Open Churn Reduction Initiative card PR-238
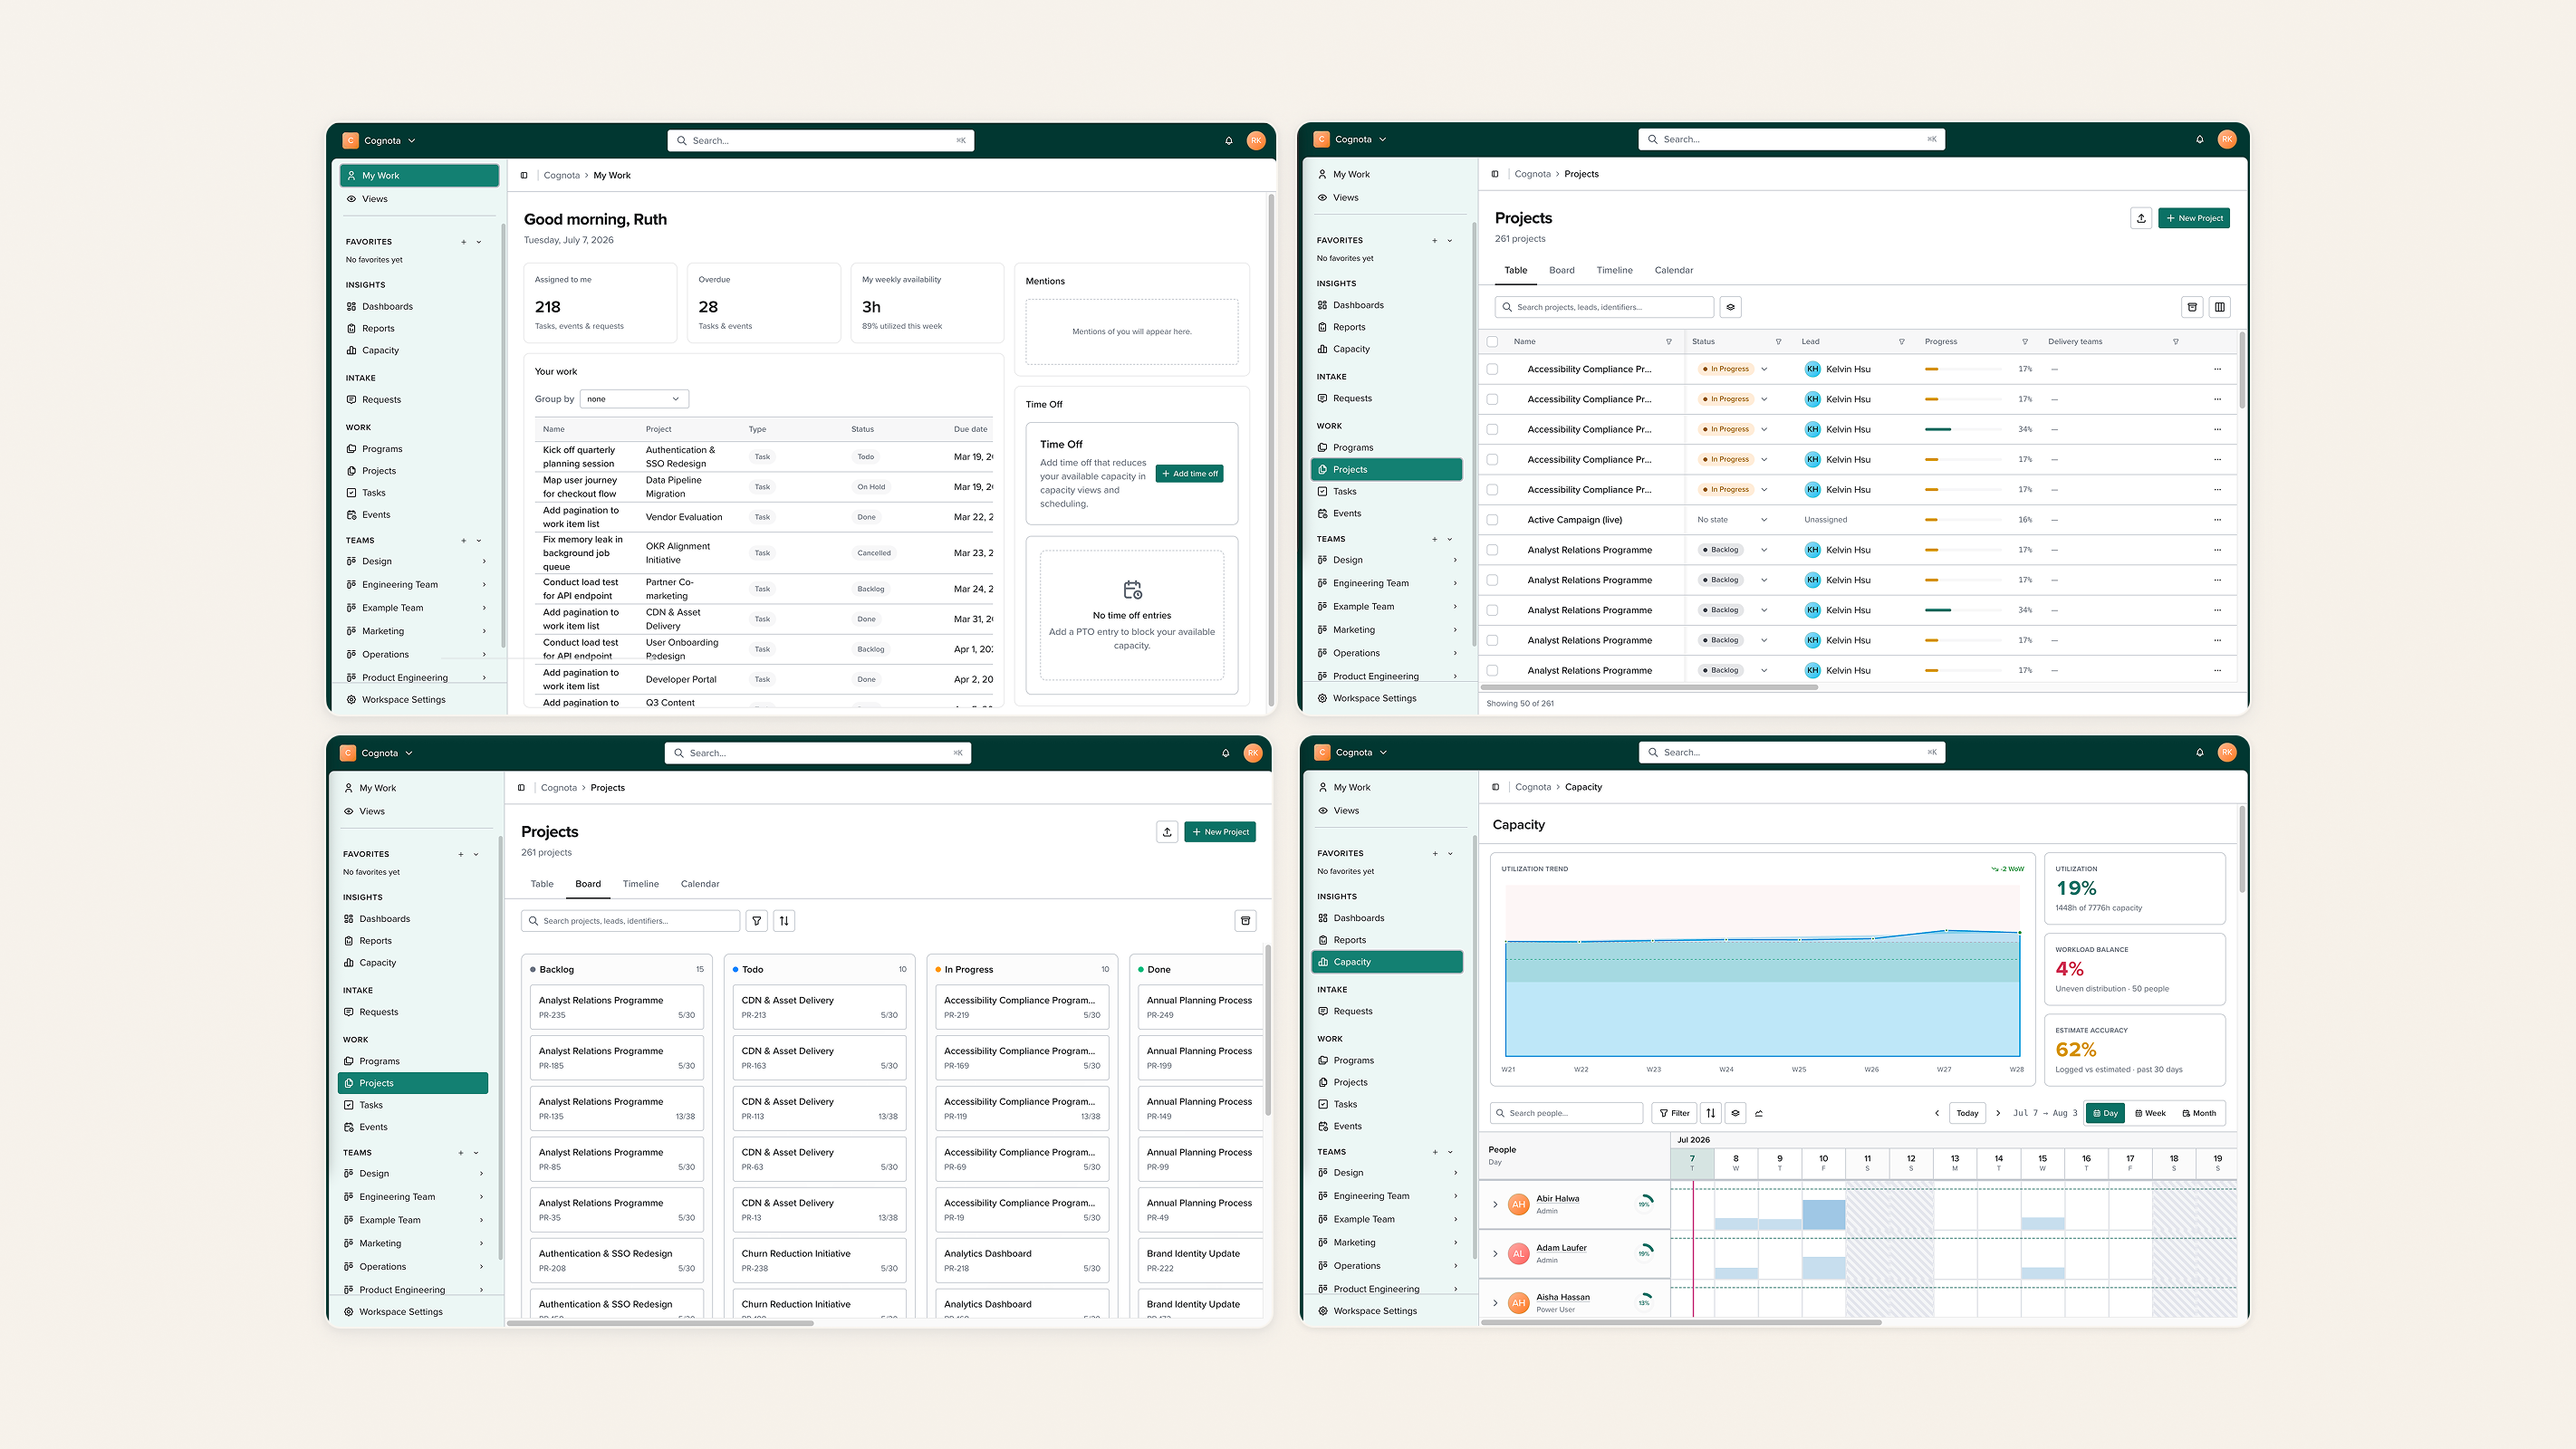 (x=819, y=1260)
